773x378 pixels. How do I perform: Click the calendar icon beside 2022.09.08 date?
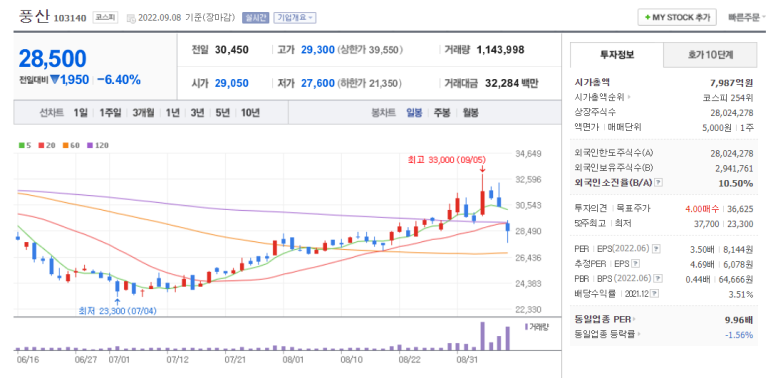coord(131,18)
